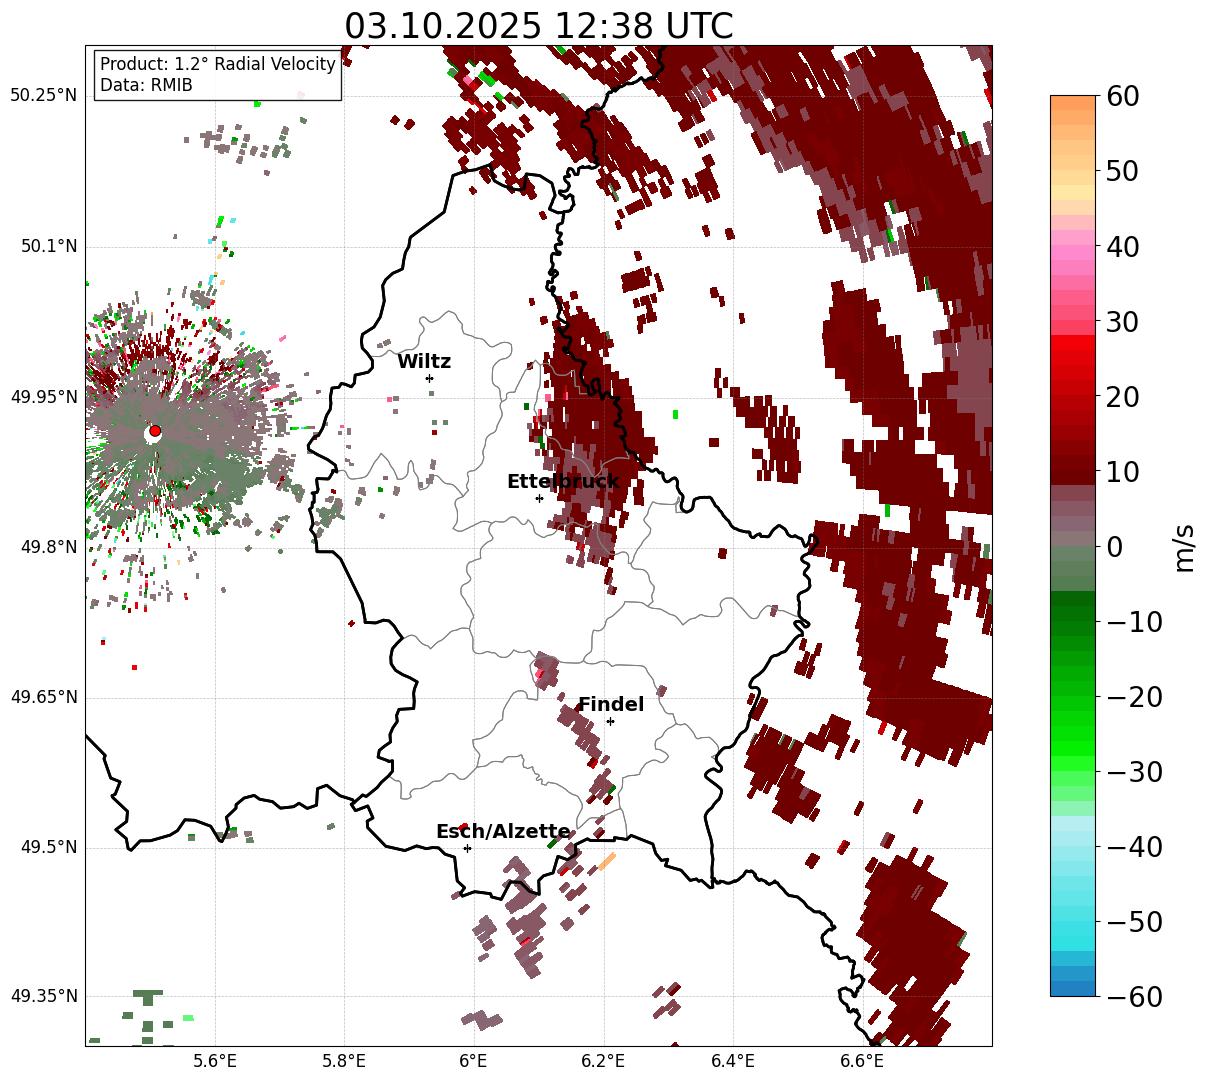
Task: Click the Wiltz city label
Action: click(424, 362)
